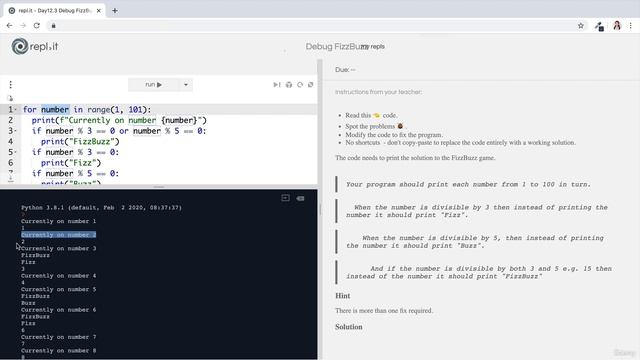
Task: Click the repl.it logo
Action: (x=35, y=47)
